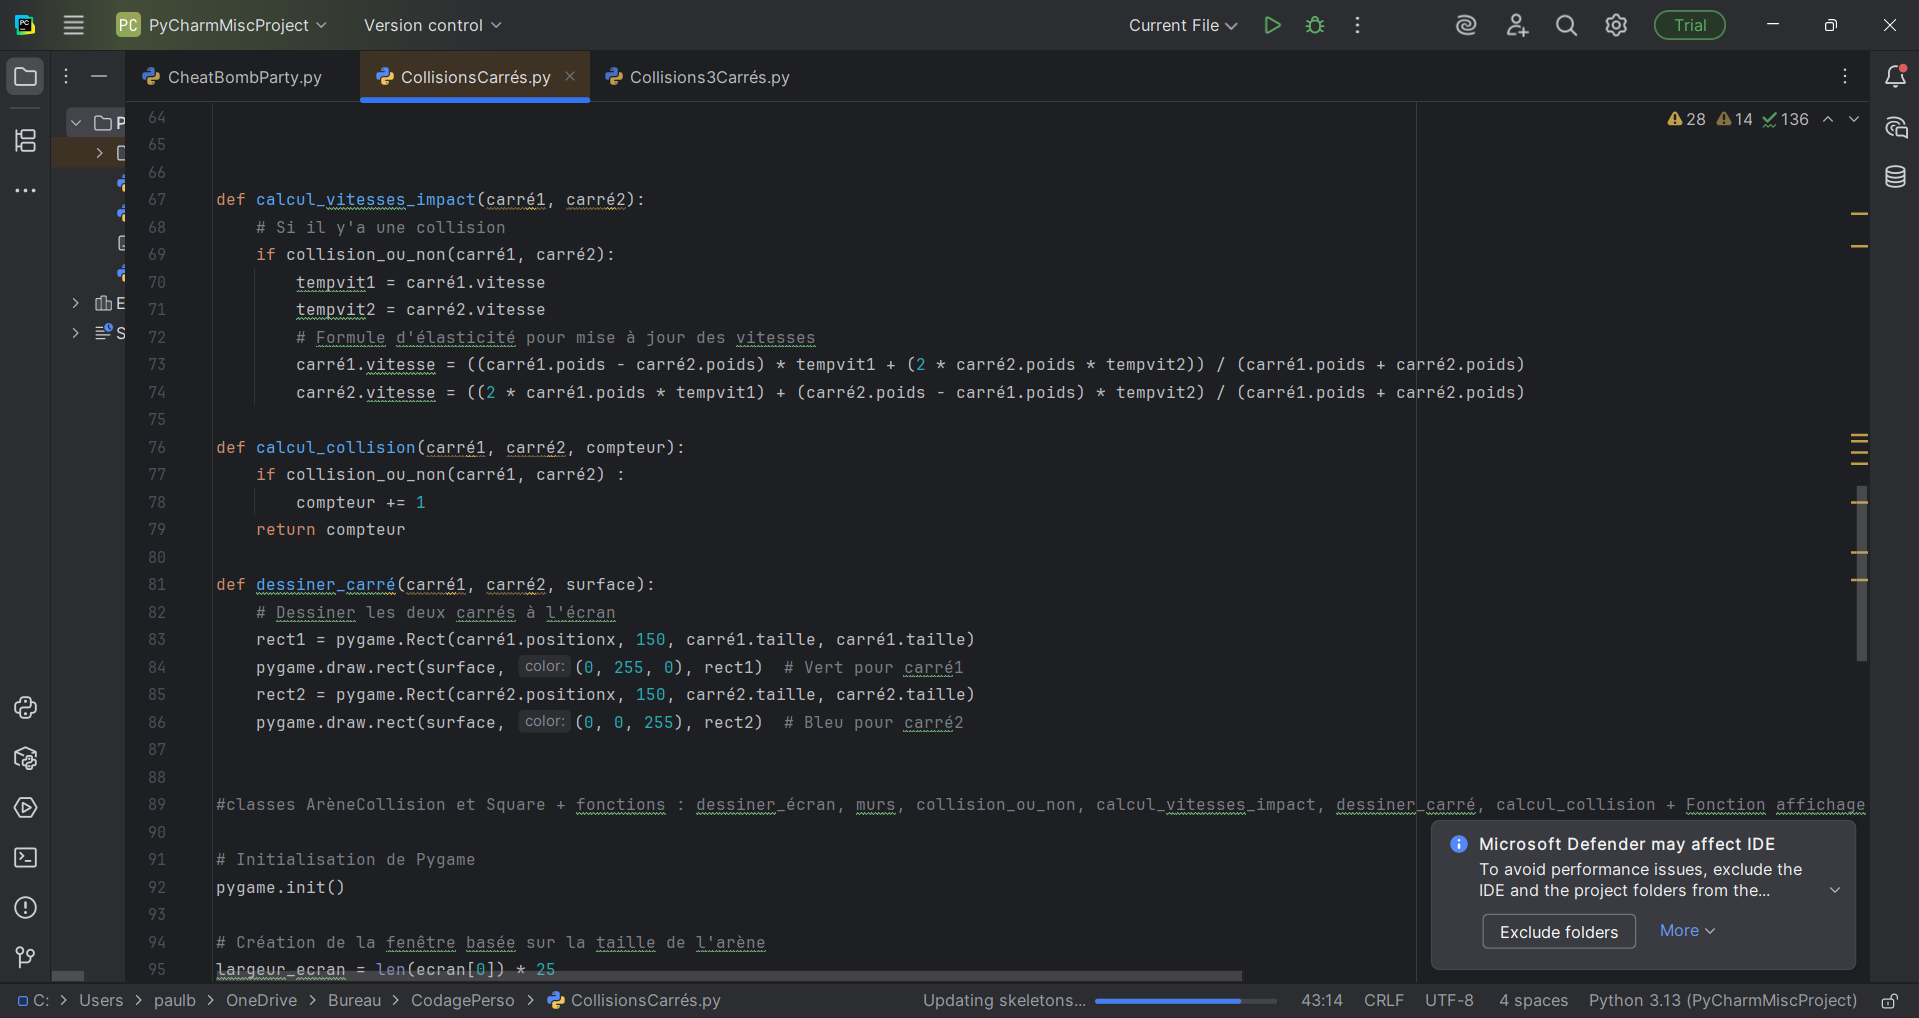Viewport: 1919px width, 1018px height.
Task: Open notifications bell
Action: pyautogui.click(x=1895, y=76)
